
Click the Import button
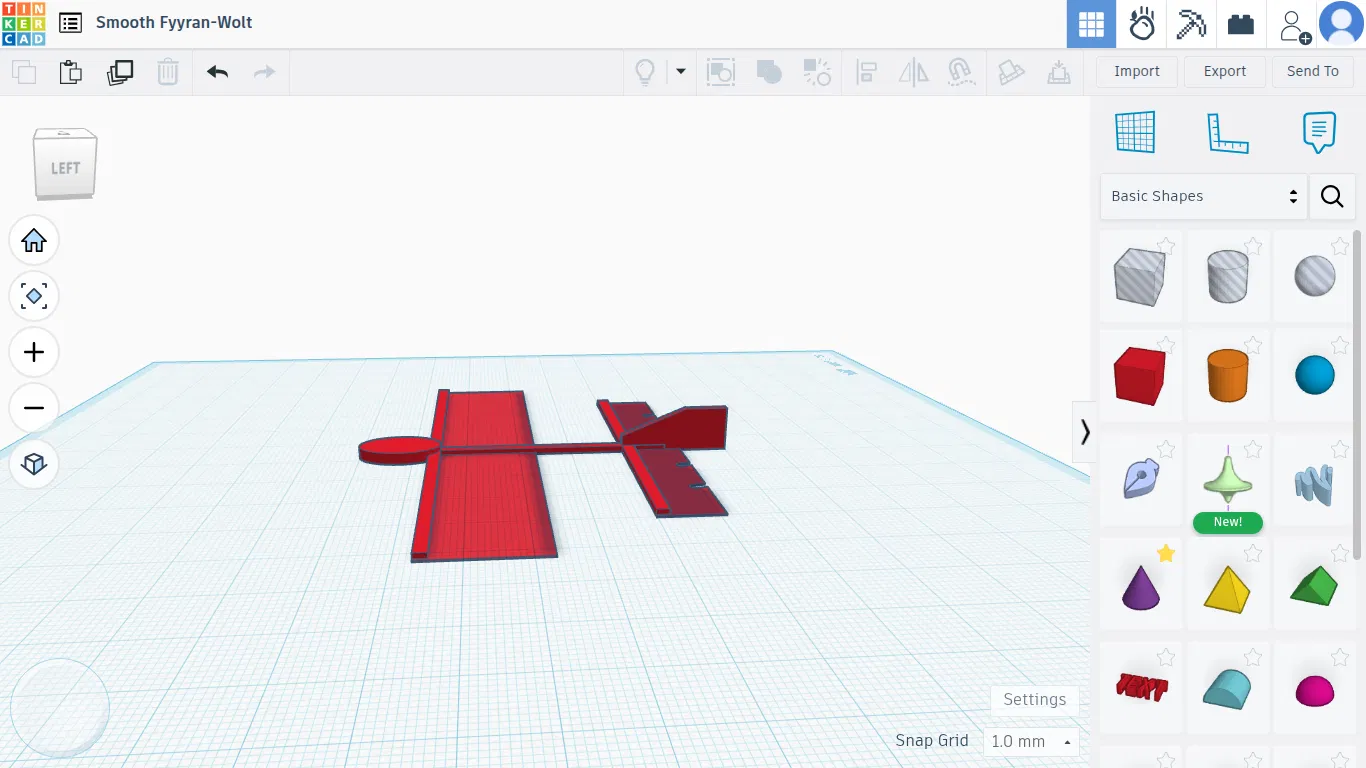coord(1137,71)
